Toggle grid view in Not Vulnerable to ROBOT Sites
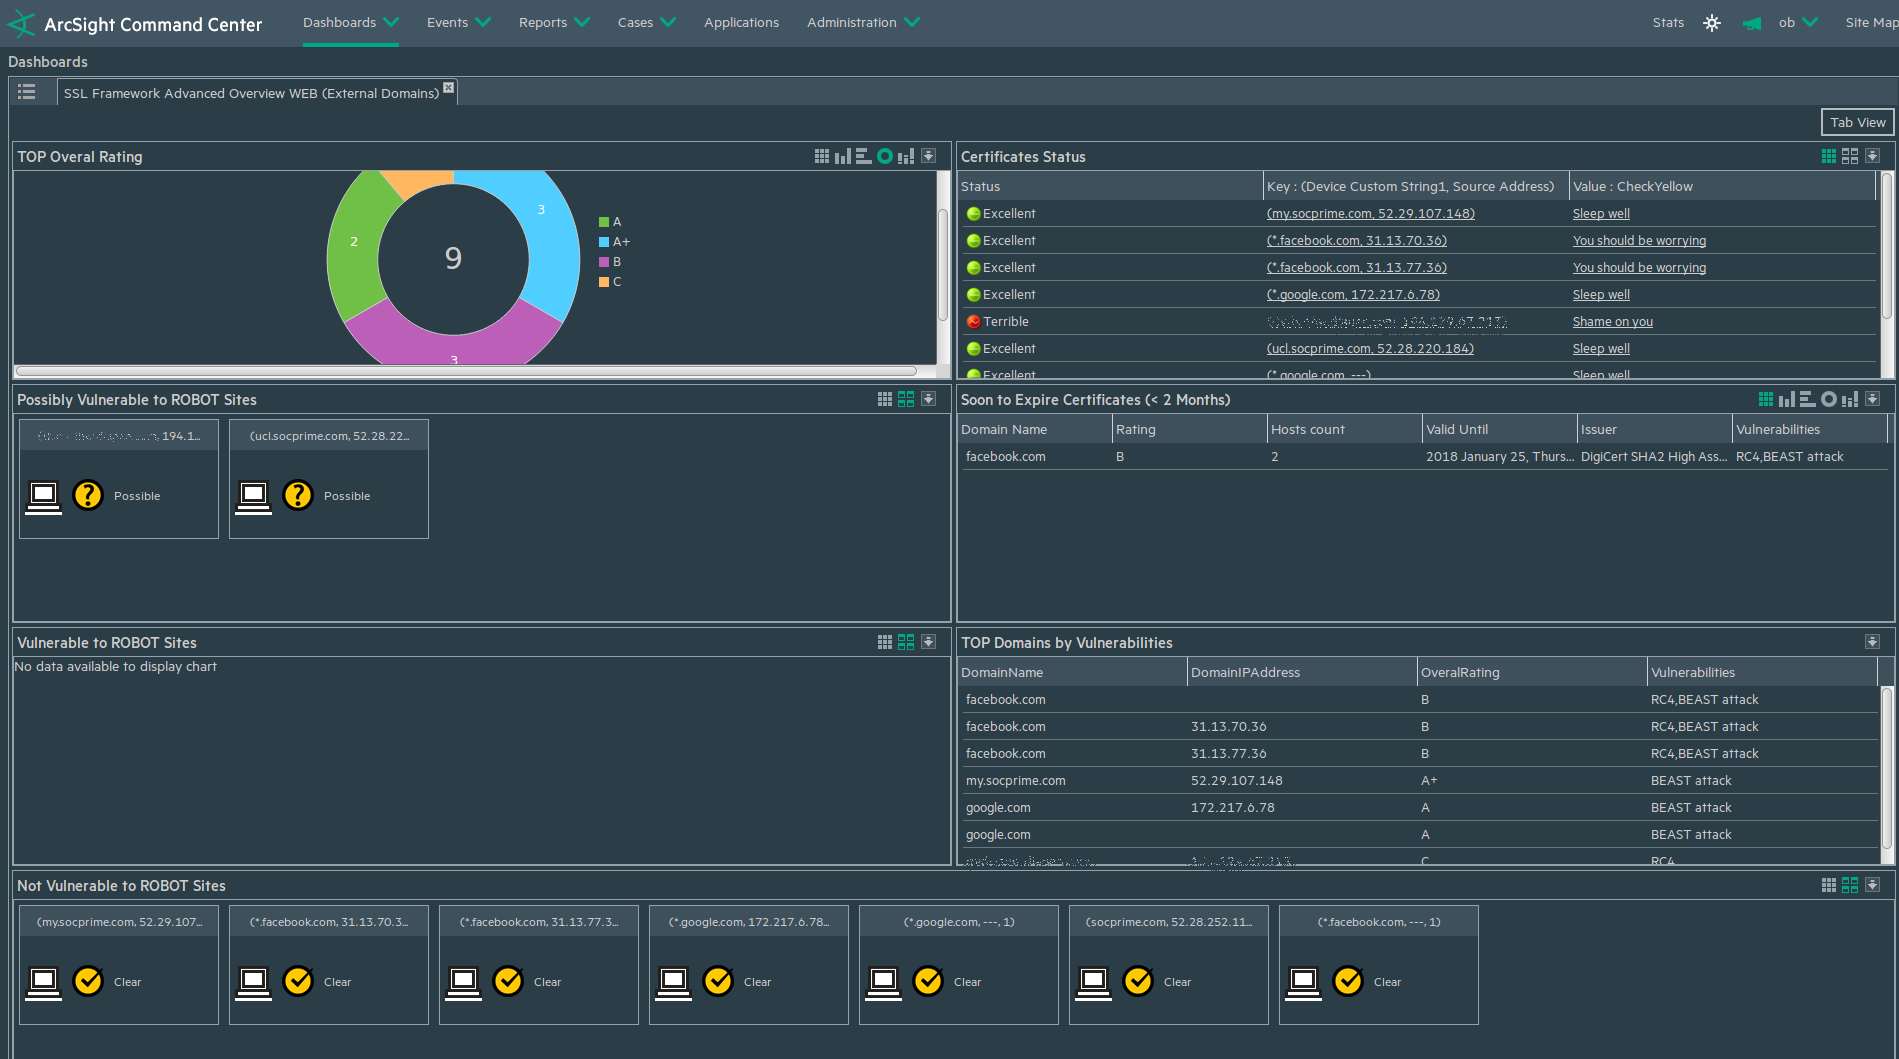 (x=1828, y=886)
